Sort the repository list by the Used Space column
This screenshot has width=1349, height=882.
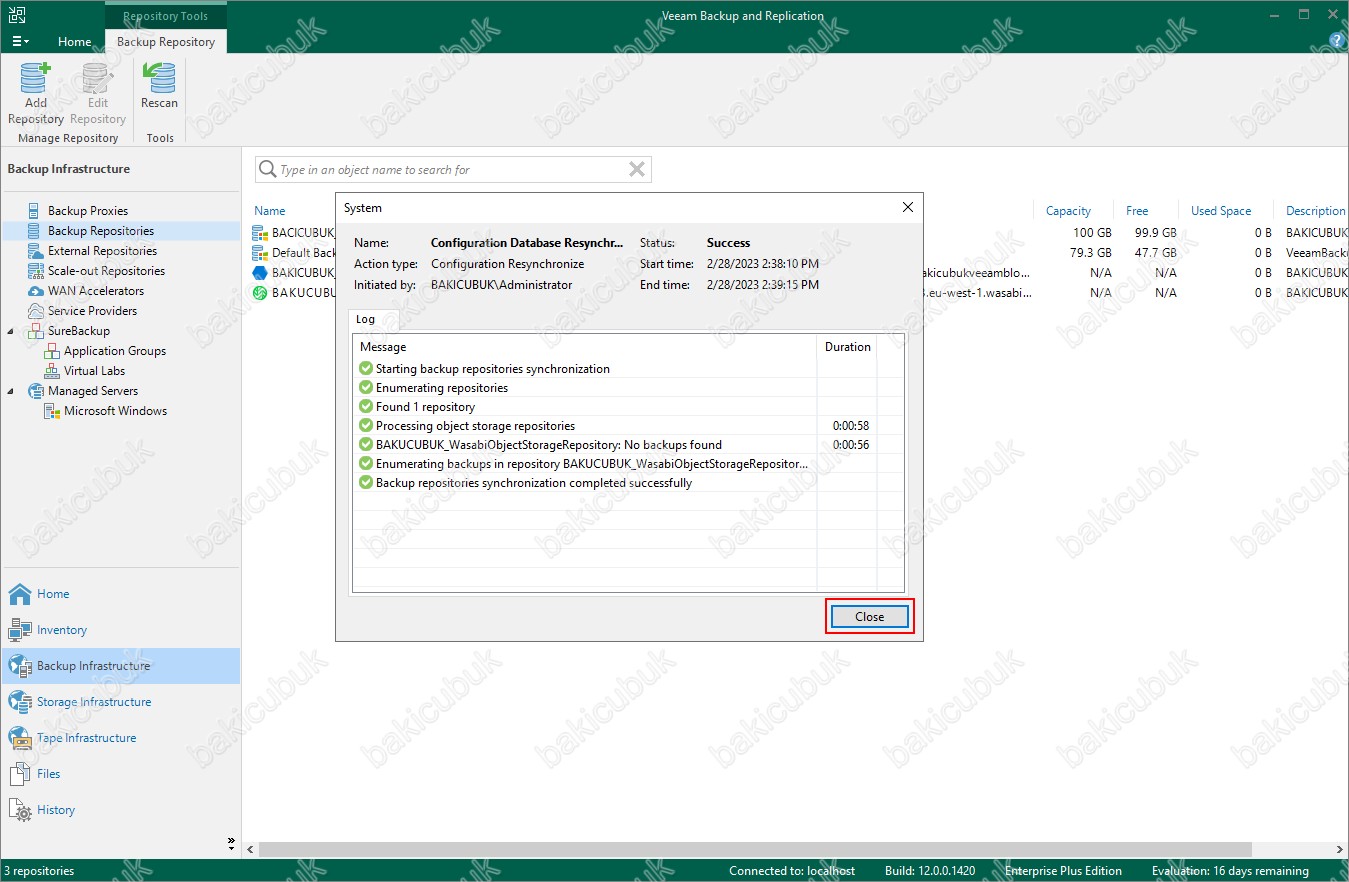click(x=1221, y=211)
